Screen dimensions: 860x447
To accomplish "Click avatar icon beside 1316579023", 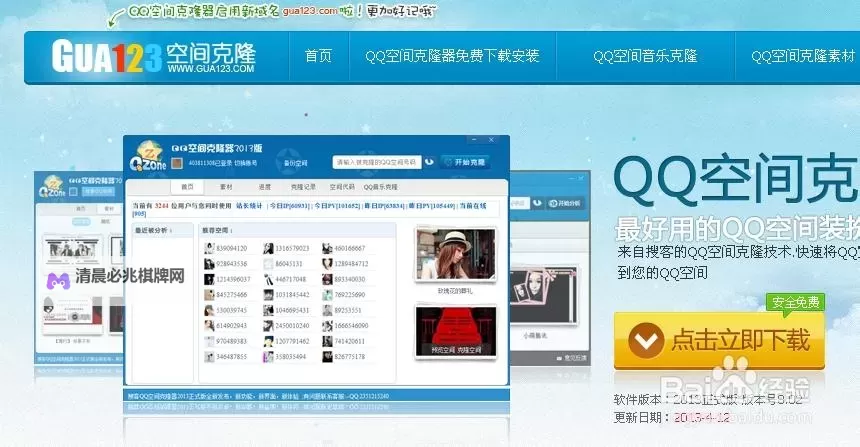I will pos(268,248).
